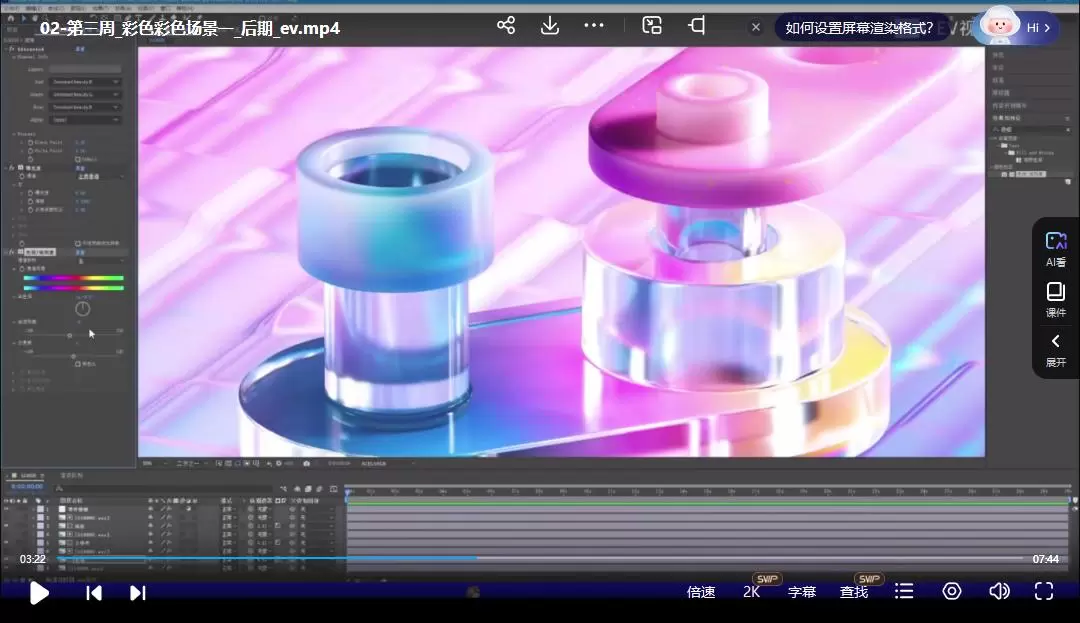Open the 2K video quality selector
Image resolution: width=1080 pixels, height=623 pixels.
[752, 591]
